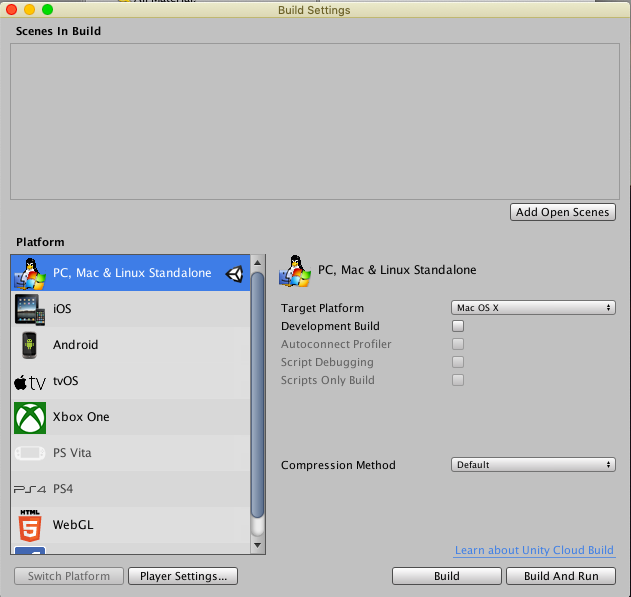The width and height of the screenshot is (631, 597).
Task: Click the Scenes In Build heading
Action: pos(58,31)
